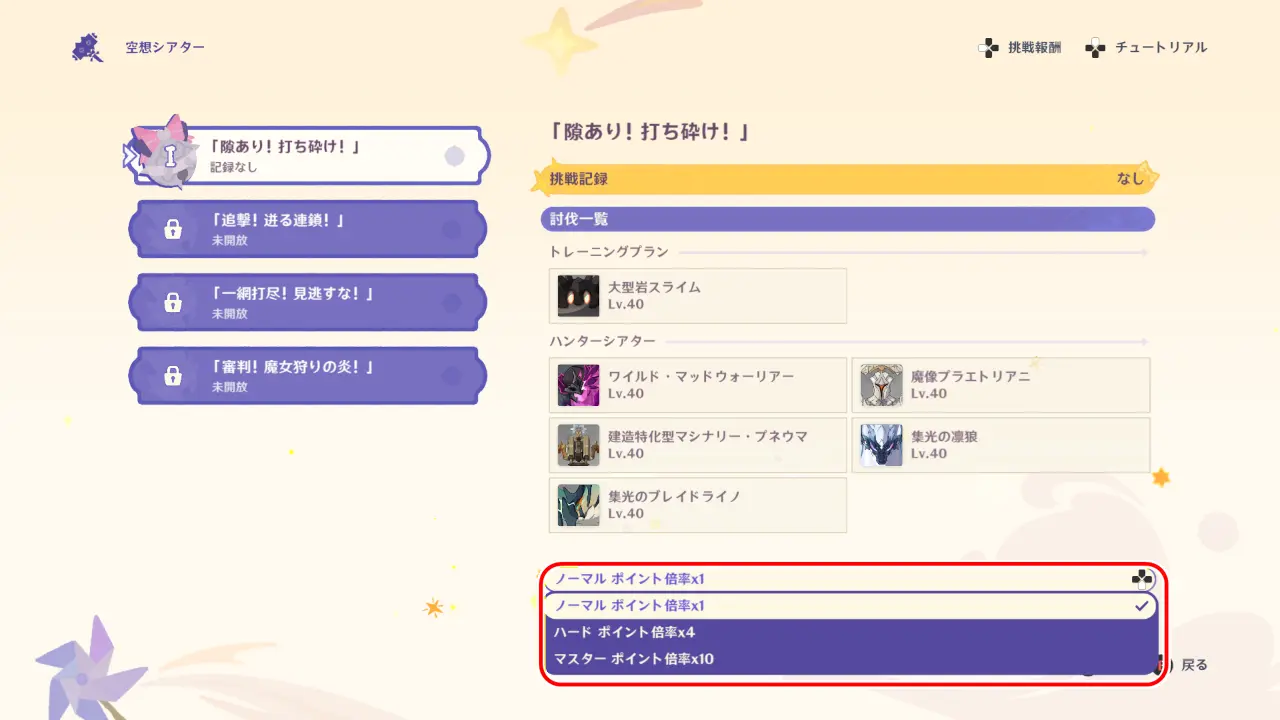The height and width of the screenshot is (720, 1280).
Task: Click the 大型岩スライム name text
Action: coord(654,287)
